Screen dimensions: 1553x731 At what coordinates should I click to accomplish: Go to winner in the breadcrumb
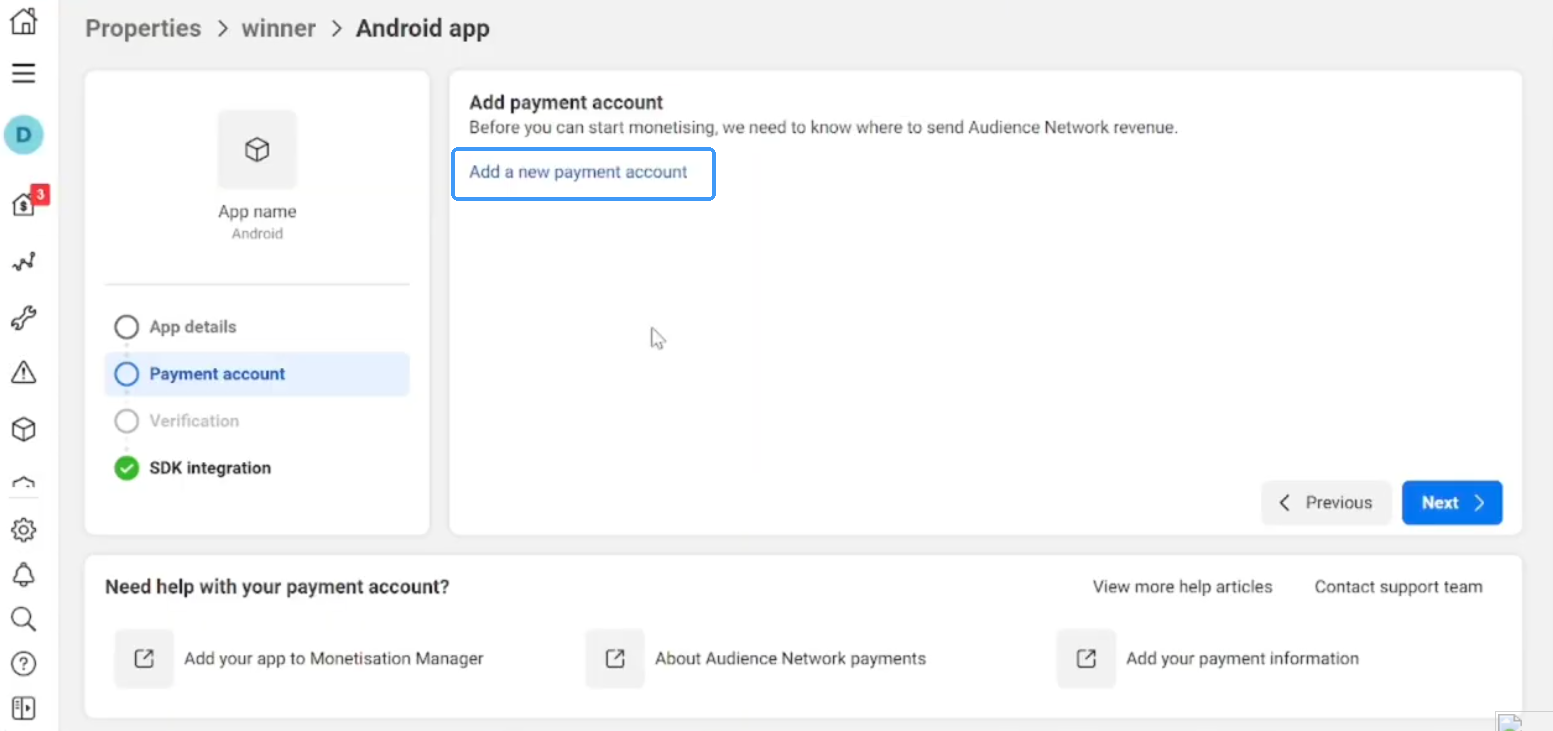pyautogui.click(x=280, y=28)
